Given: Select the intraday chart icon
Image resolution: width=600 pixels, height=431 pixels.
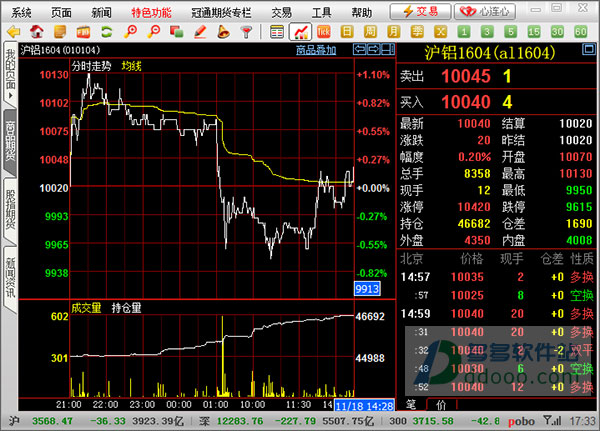Looking at the screenshot, I should 300,31.
